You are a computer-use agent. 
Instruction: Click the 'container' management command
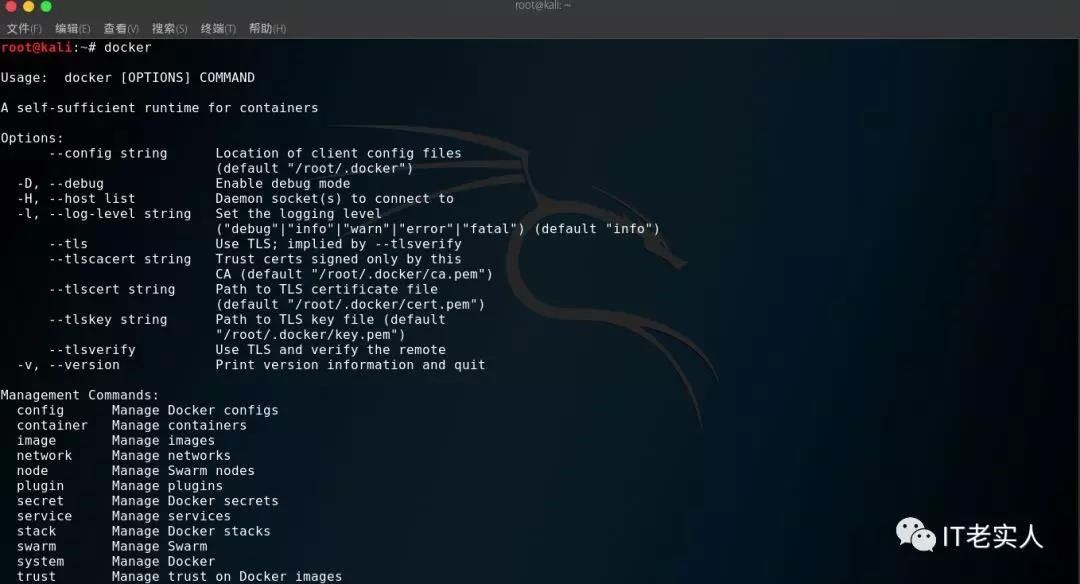pos(52,426)
